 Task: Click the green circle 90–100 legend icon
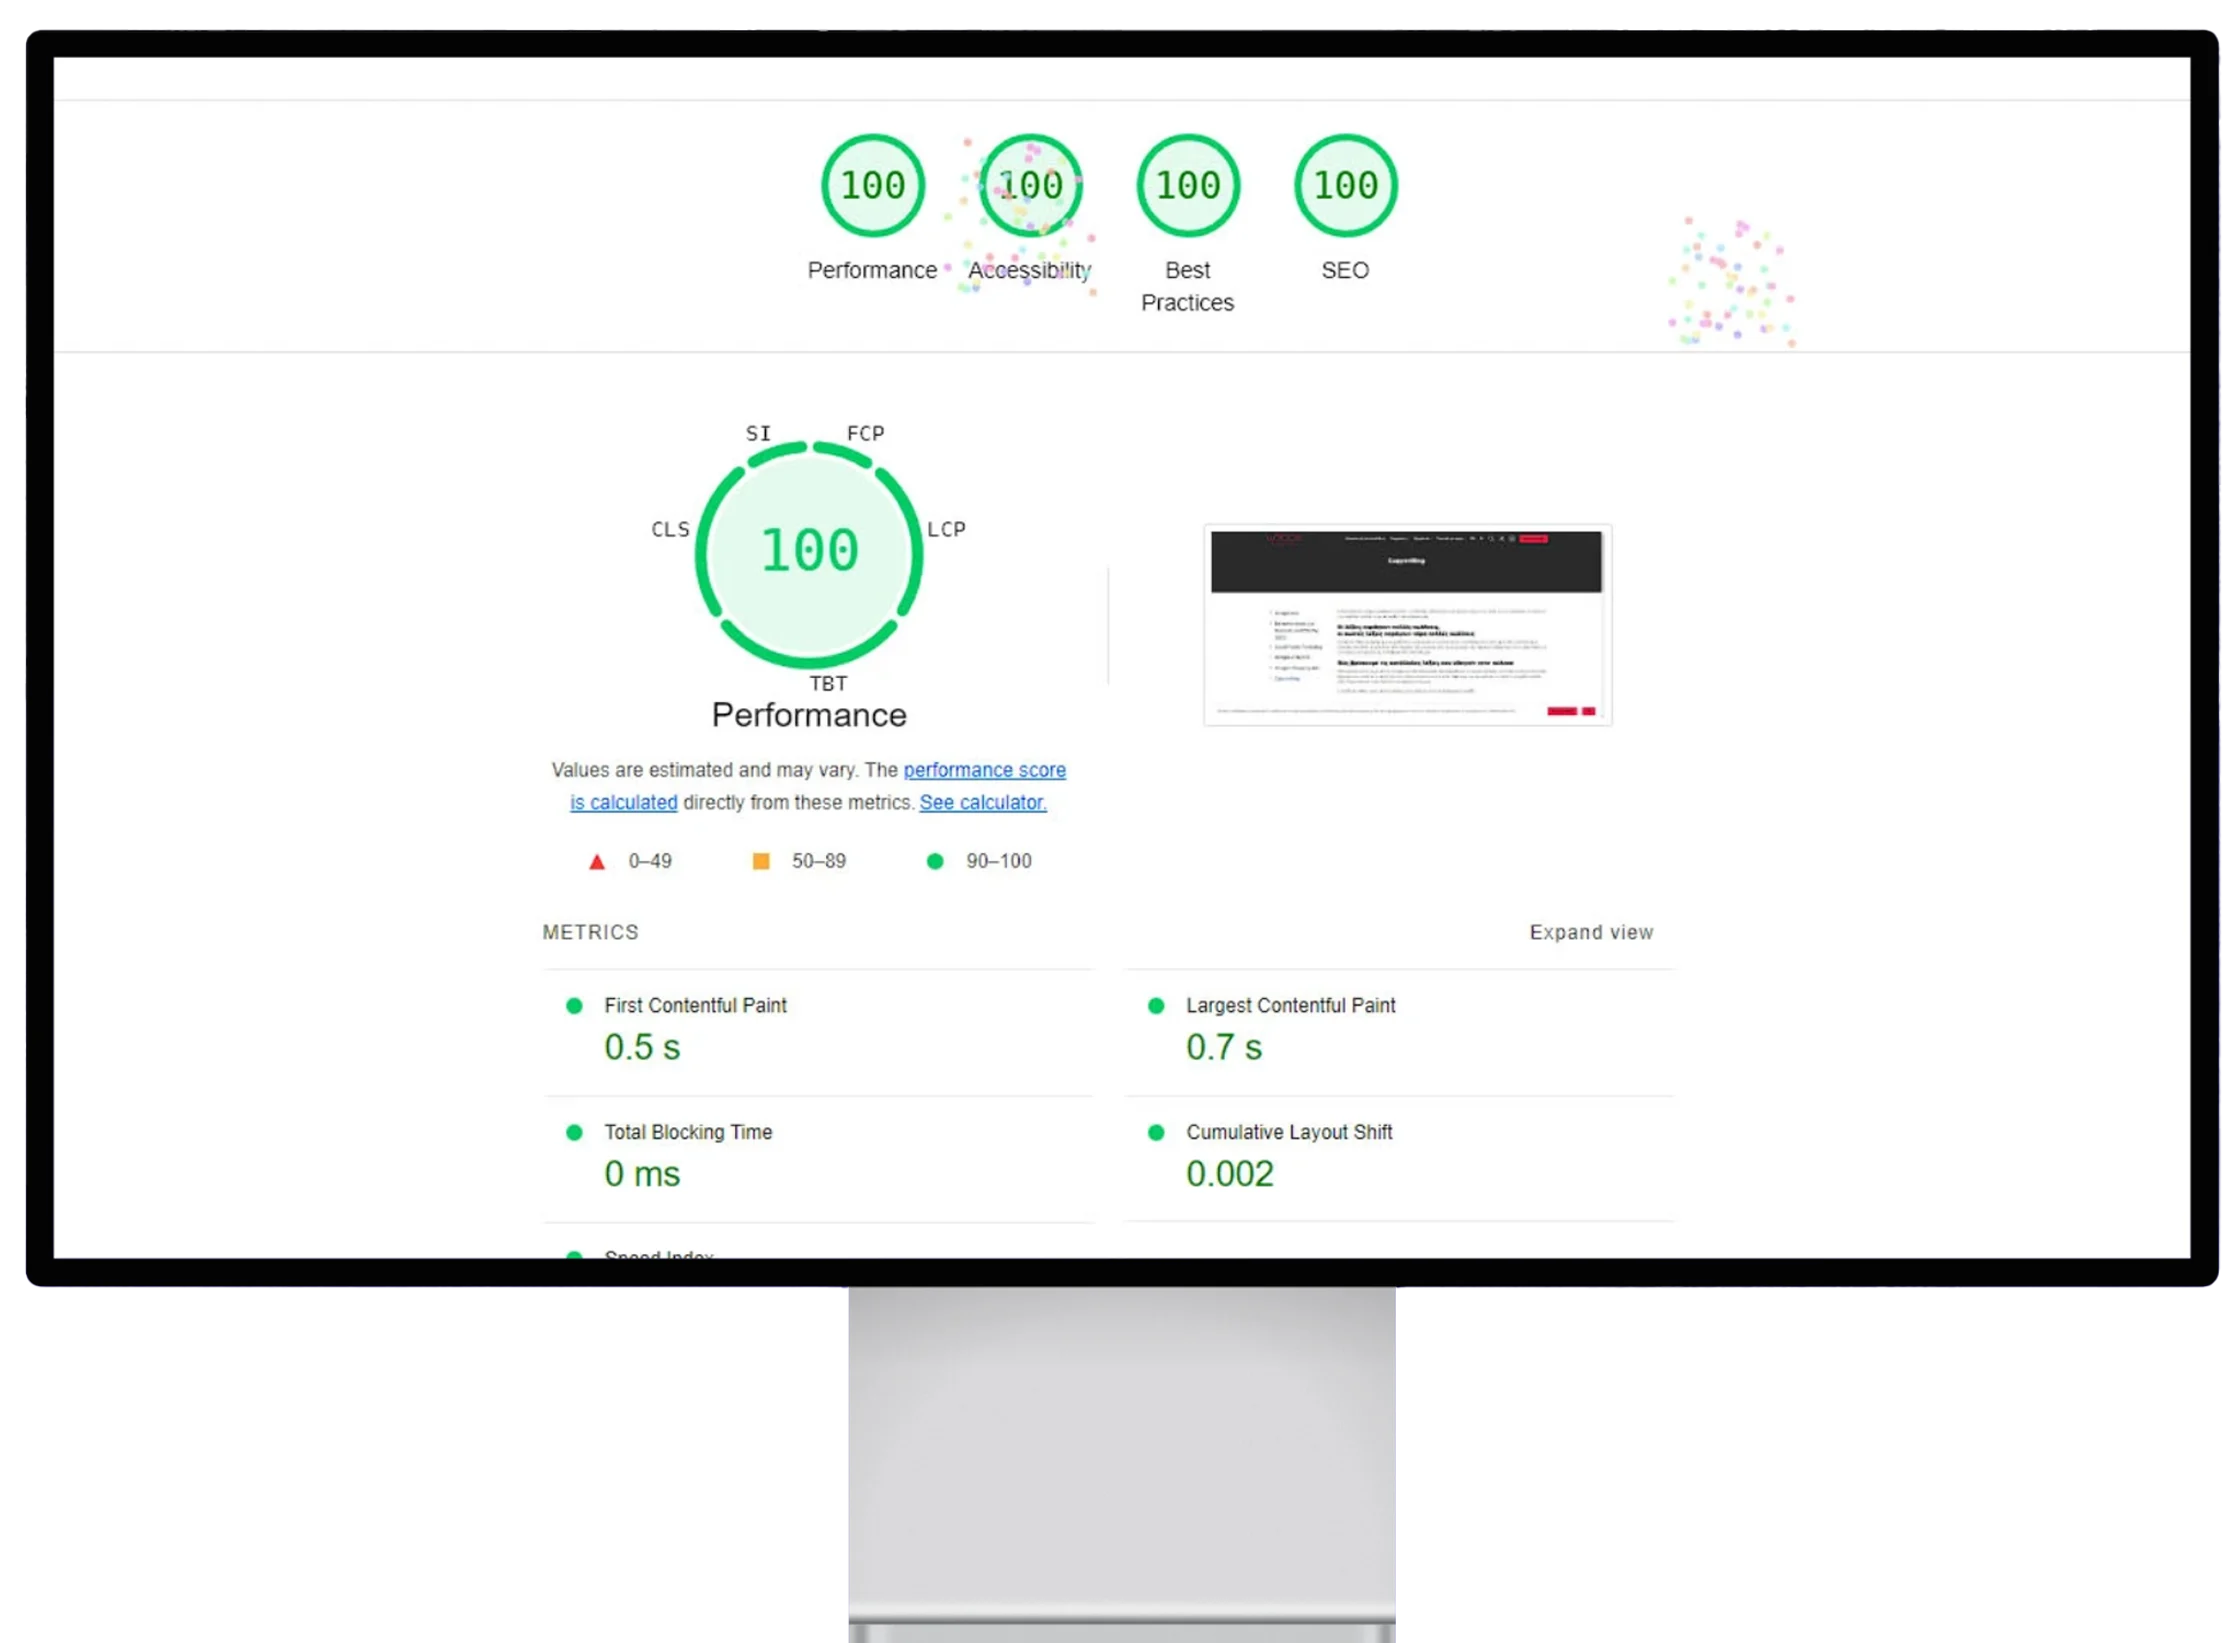coord(935,861)
